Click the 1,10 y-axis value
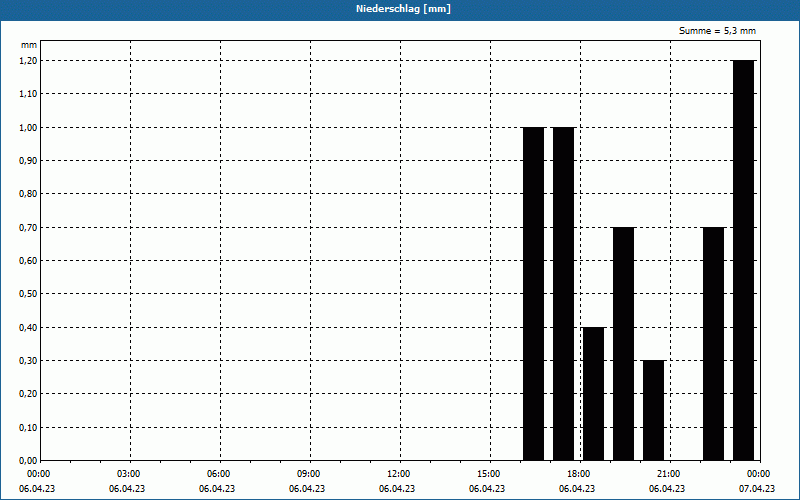The image size is (800, 500). tap(28, 94)
